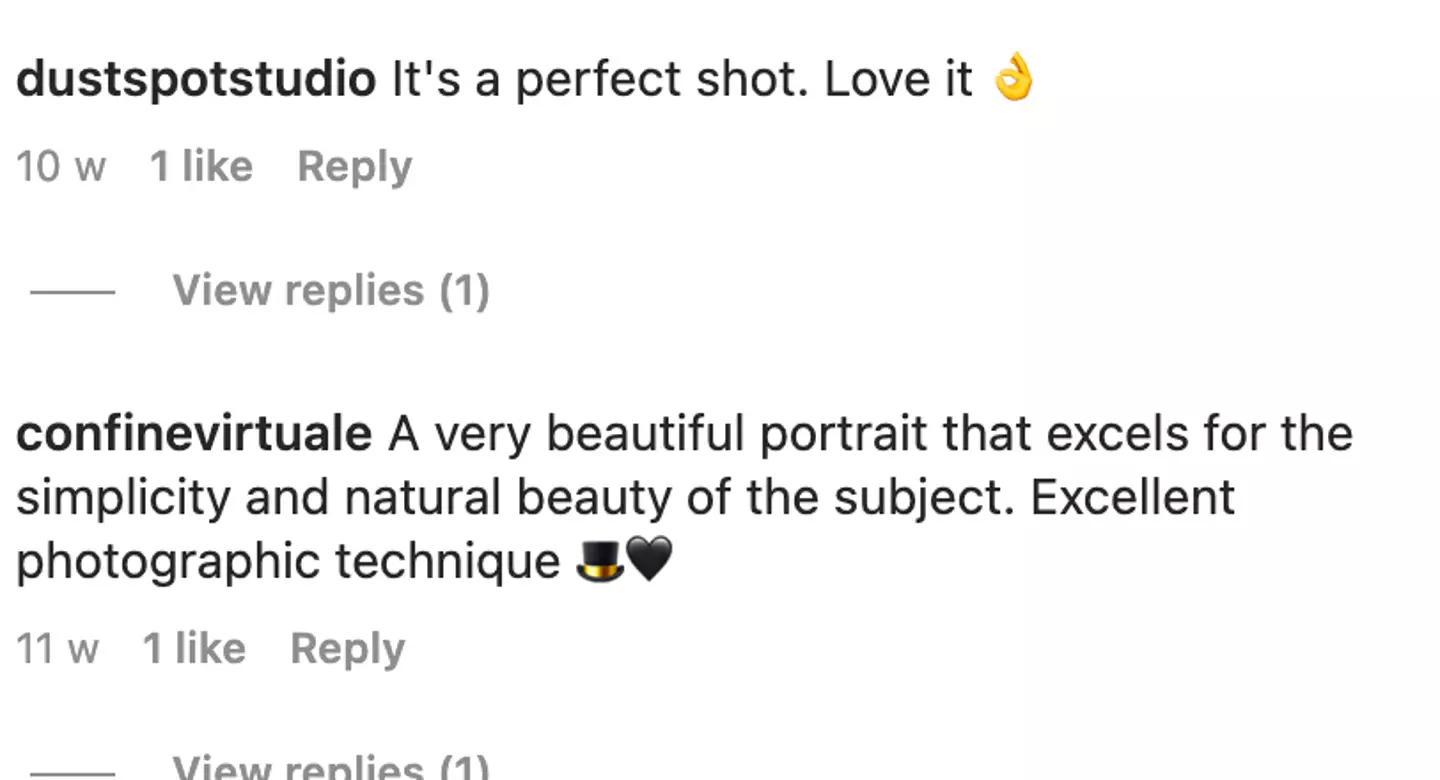Screen dimensions: 1440x780
Task: Click the top hat emoji
Action: (x=600, y=561)
